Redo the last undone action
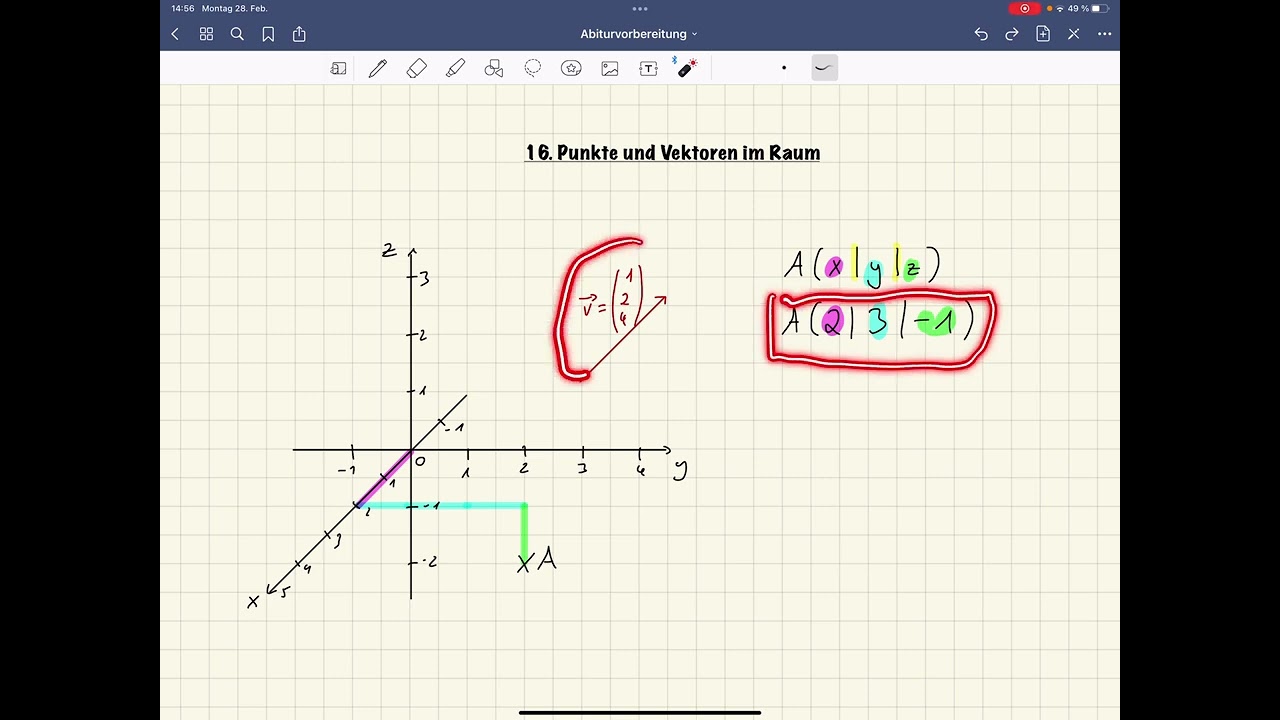Image resolution: width=1280 pixels, height=720 pixels. (1012, 34)
